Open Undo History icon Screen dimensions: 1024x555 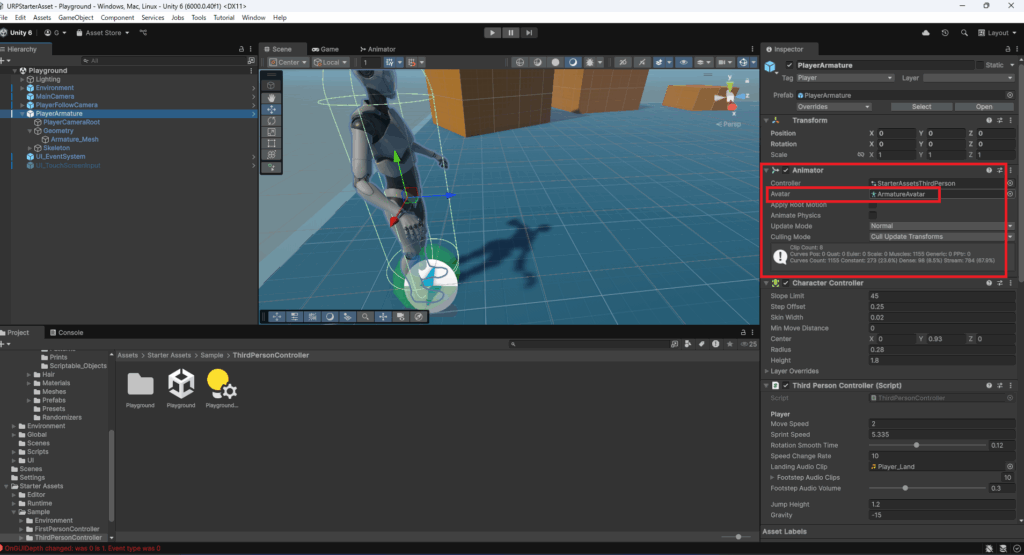click(945, 33)
